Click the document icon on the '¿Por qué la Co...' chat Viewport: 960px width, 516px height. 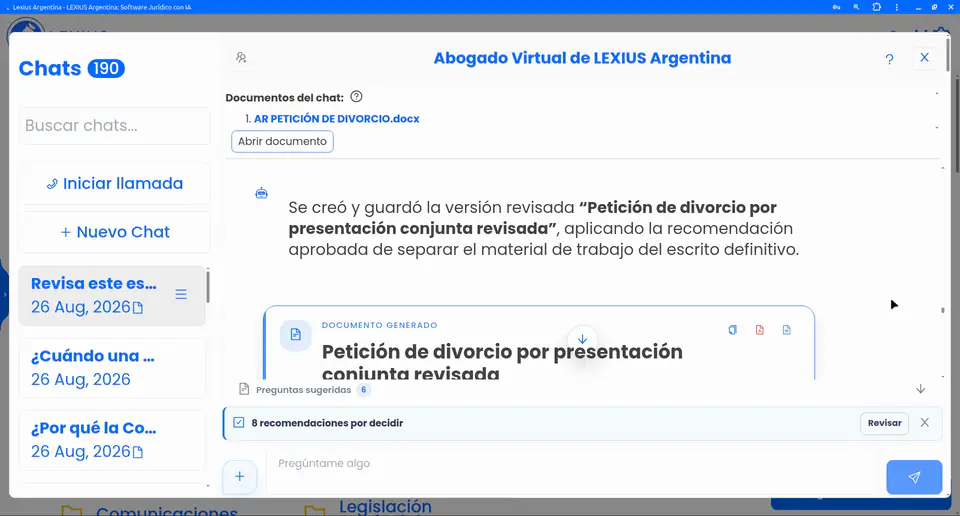pos(138,452)
